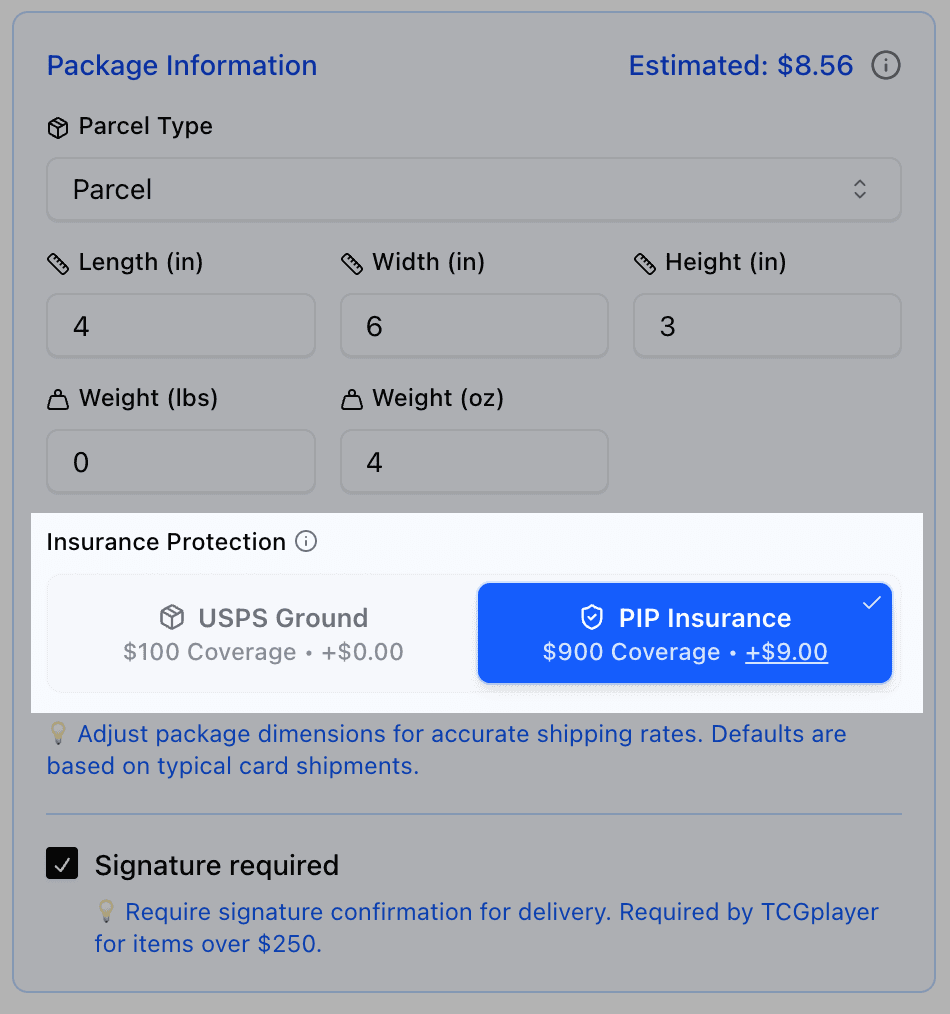950x1014 pixels.
Task: Select the PIP Insurance coverage option
Action: (685, 633)
